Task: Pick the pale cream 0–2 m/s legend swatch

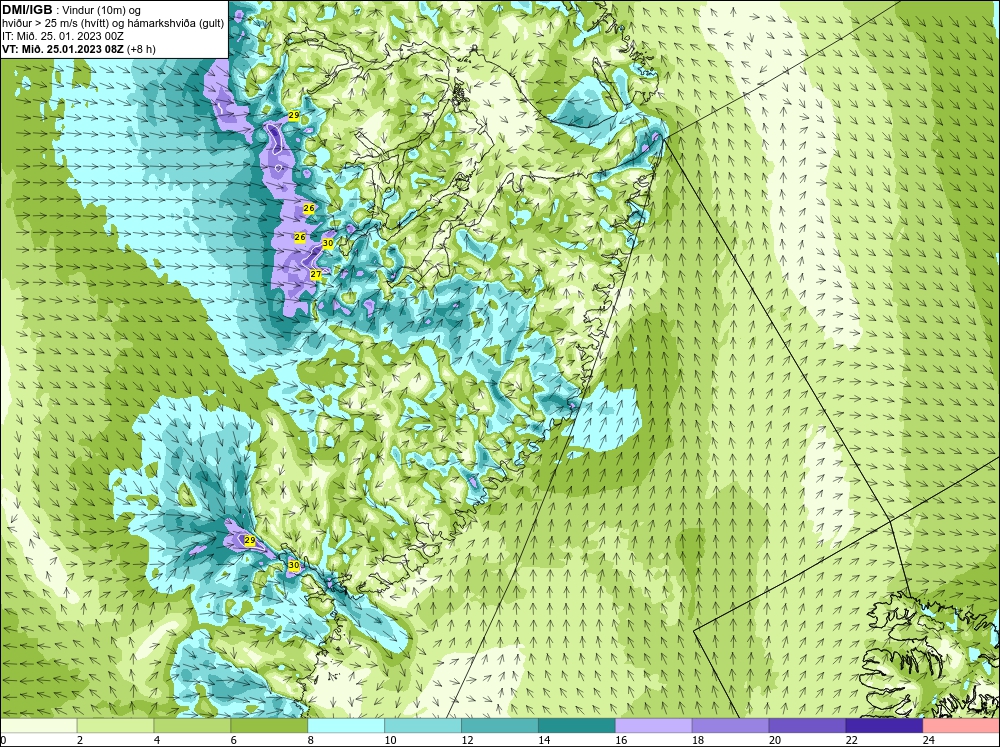Action: (x=39, y=726)
